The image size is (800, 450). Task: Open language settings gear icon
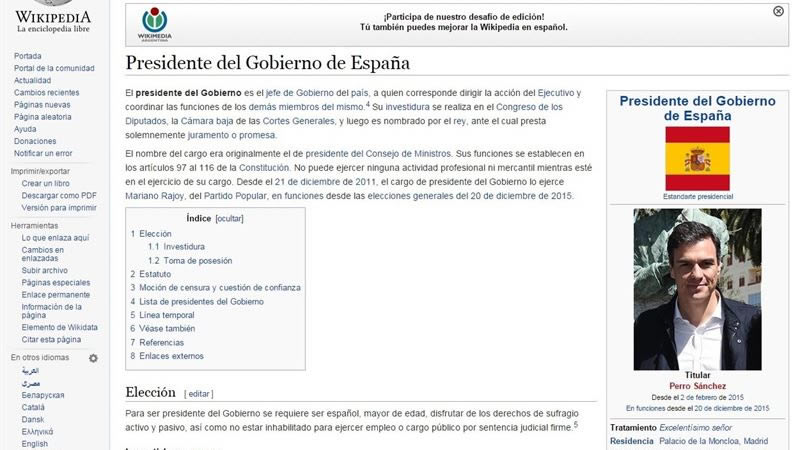(93, 358)
